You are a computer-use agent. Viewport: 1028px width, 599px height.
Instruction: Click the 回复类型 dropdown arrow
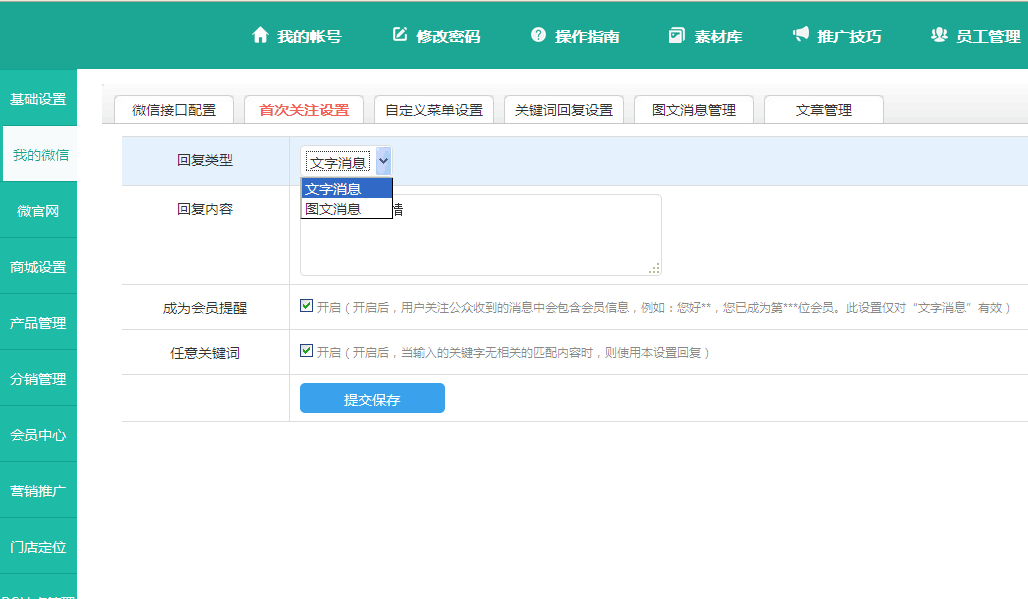point(384,161)
